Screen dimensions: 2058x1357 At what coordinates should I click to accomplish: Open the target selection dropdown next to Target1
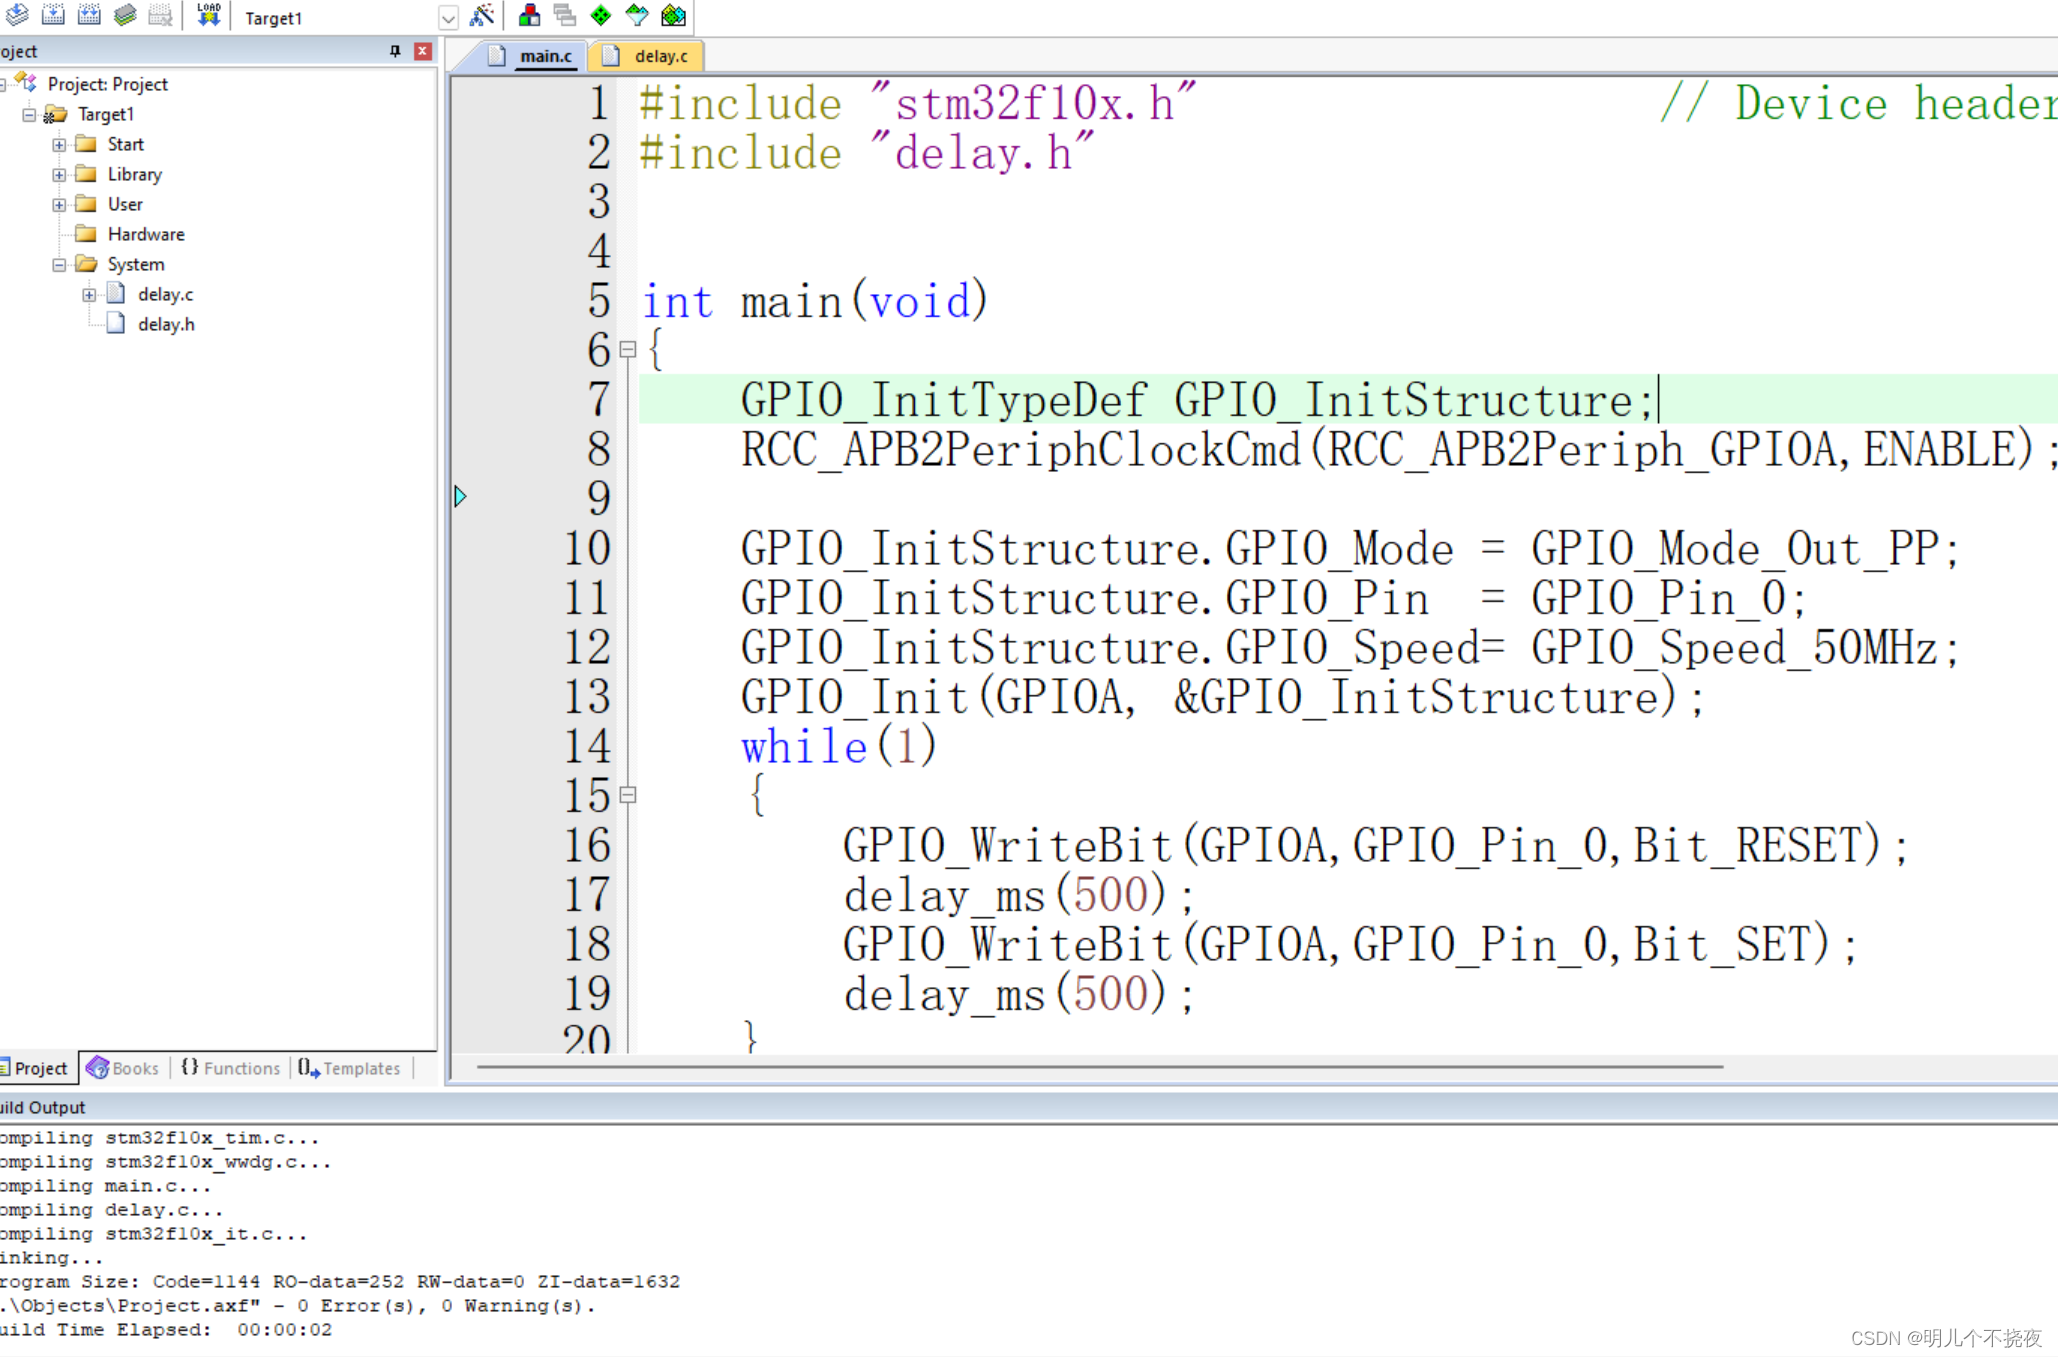tap(447, 17)
